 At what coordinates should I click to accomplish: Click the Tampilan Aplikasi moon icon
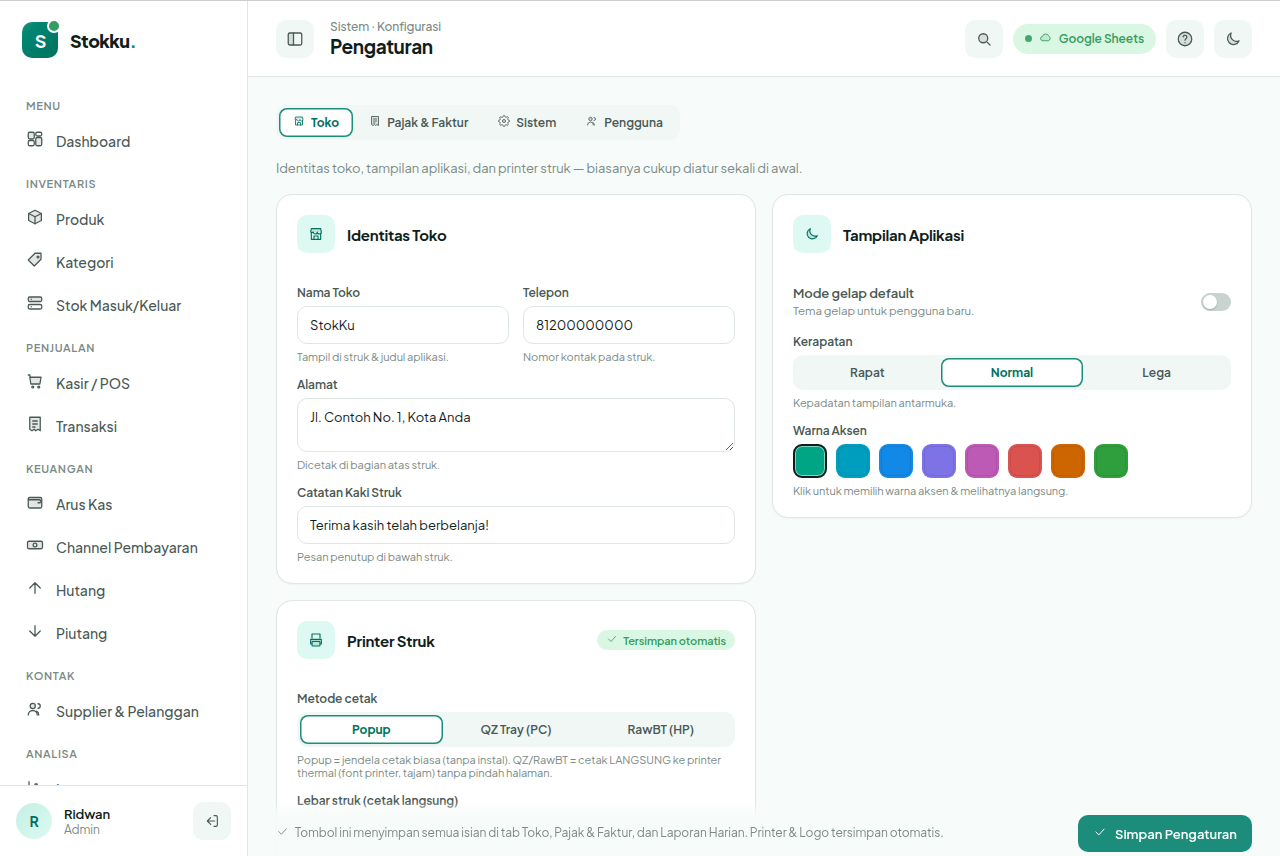coord(812,234)
